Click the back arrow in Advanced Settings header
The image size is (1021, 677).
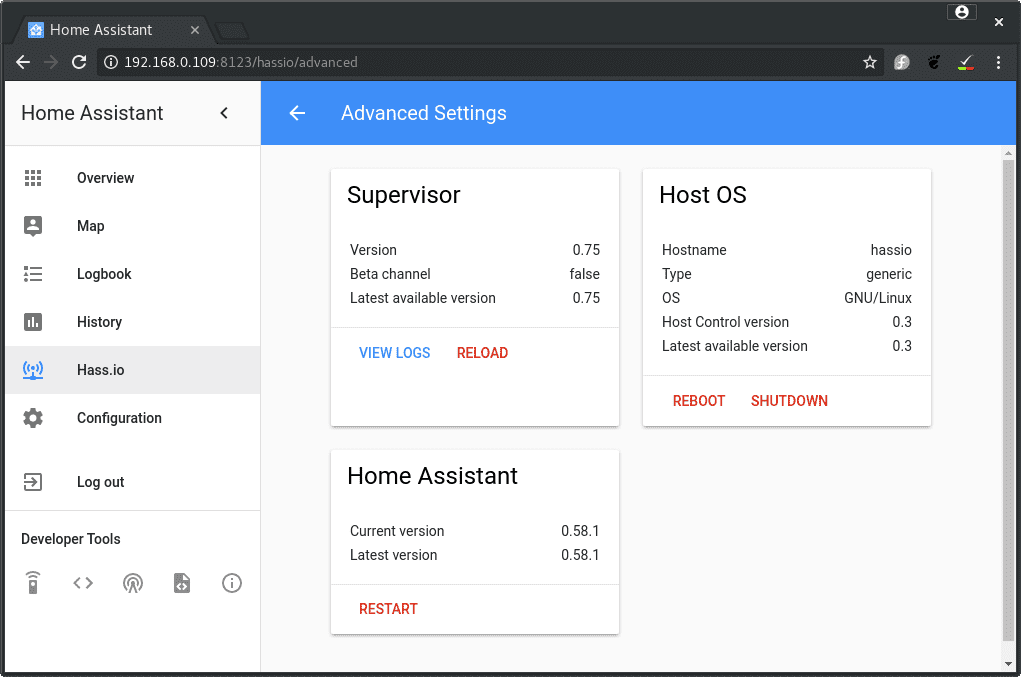[x=297, y=113]
